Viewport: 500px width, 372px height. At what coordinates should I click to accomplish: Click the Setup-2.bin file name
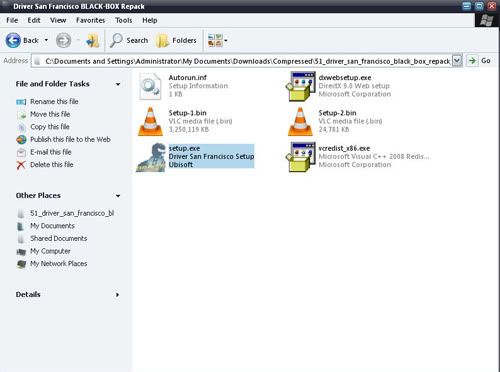click(337, 113)
